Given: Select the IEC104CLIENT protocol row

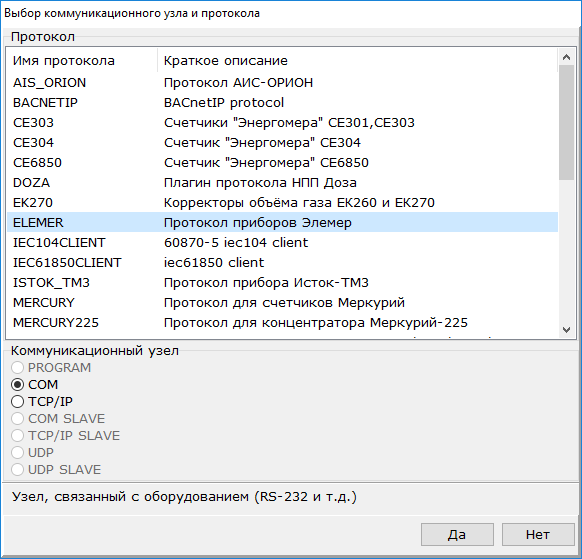Looking at the screenshot, I should point(282,242).
